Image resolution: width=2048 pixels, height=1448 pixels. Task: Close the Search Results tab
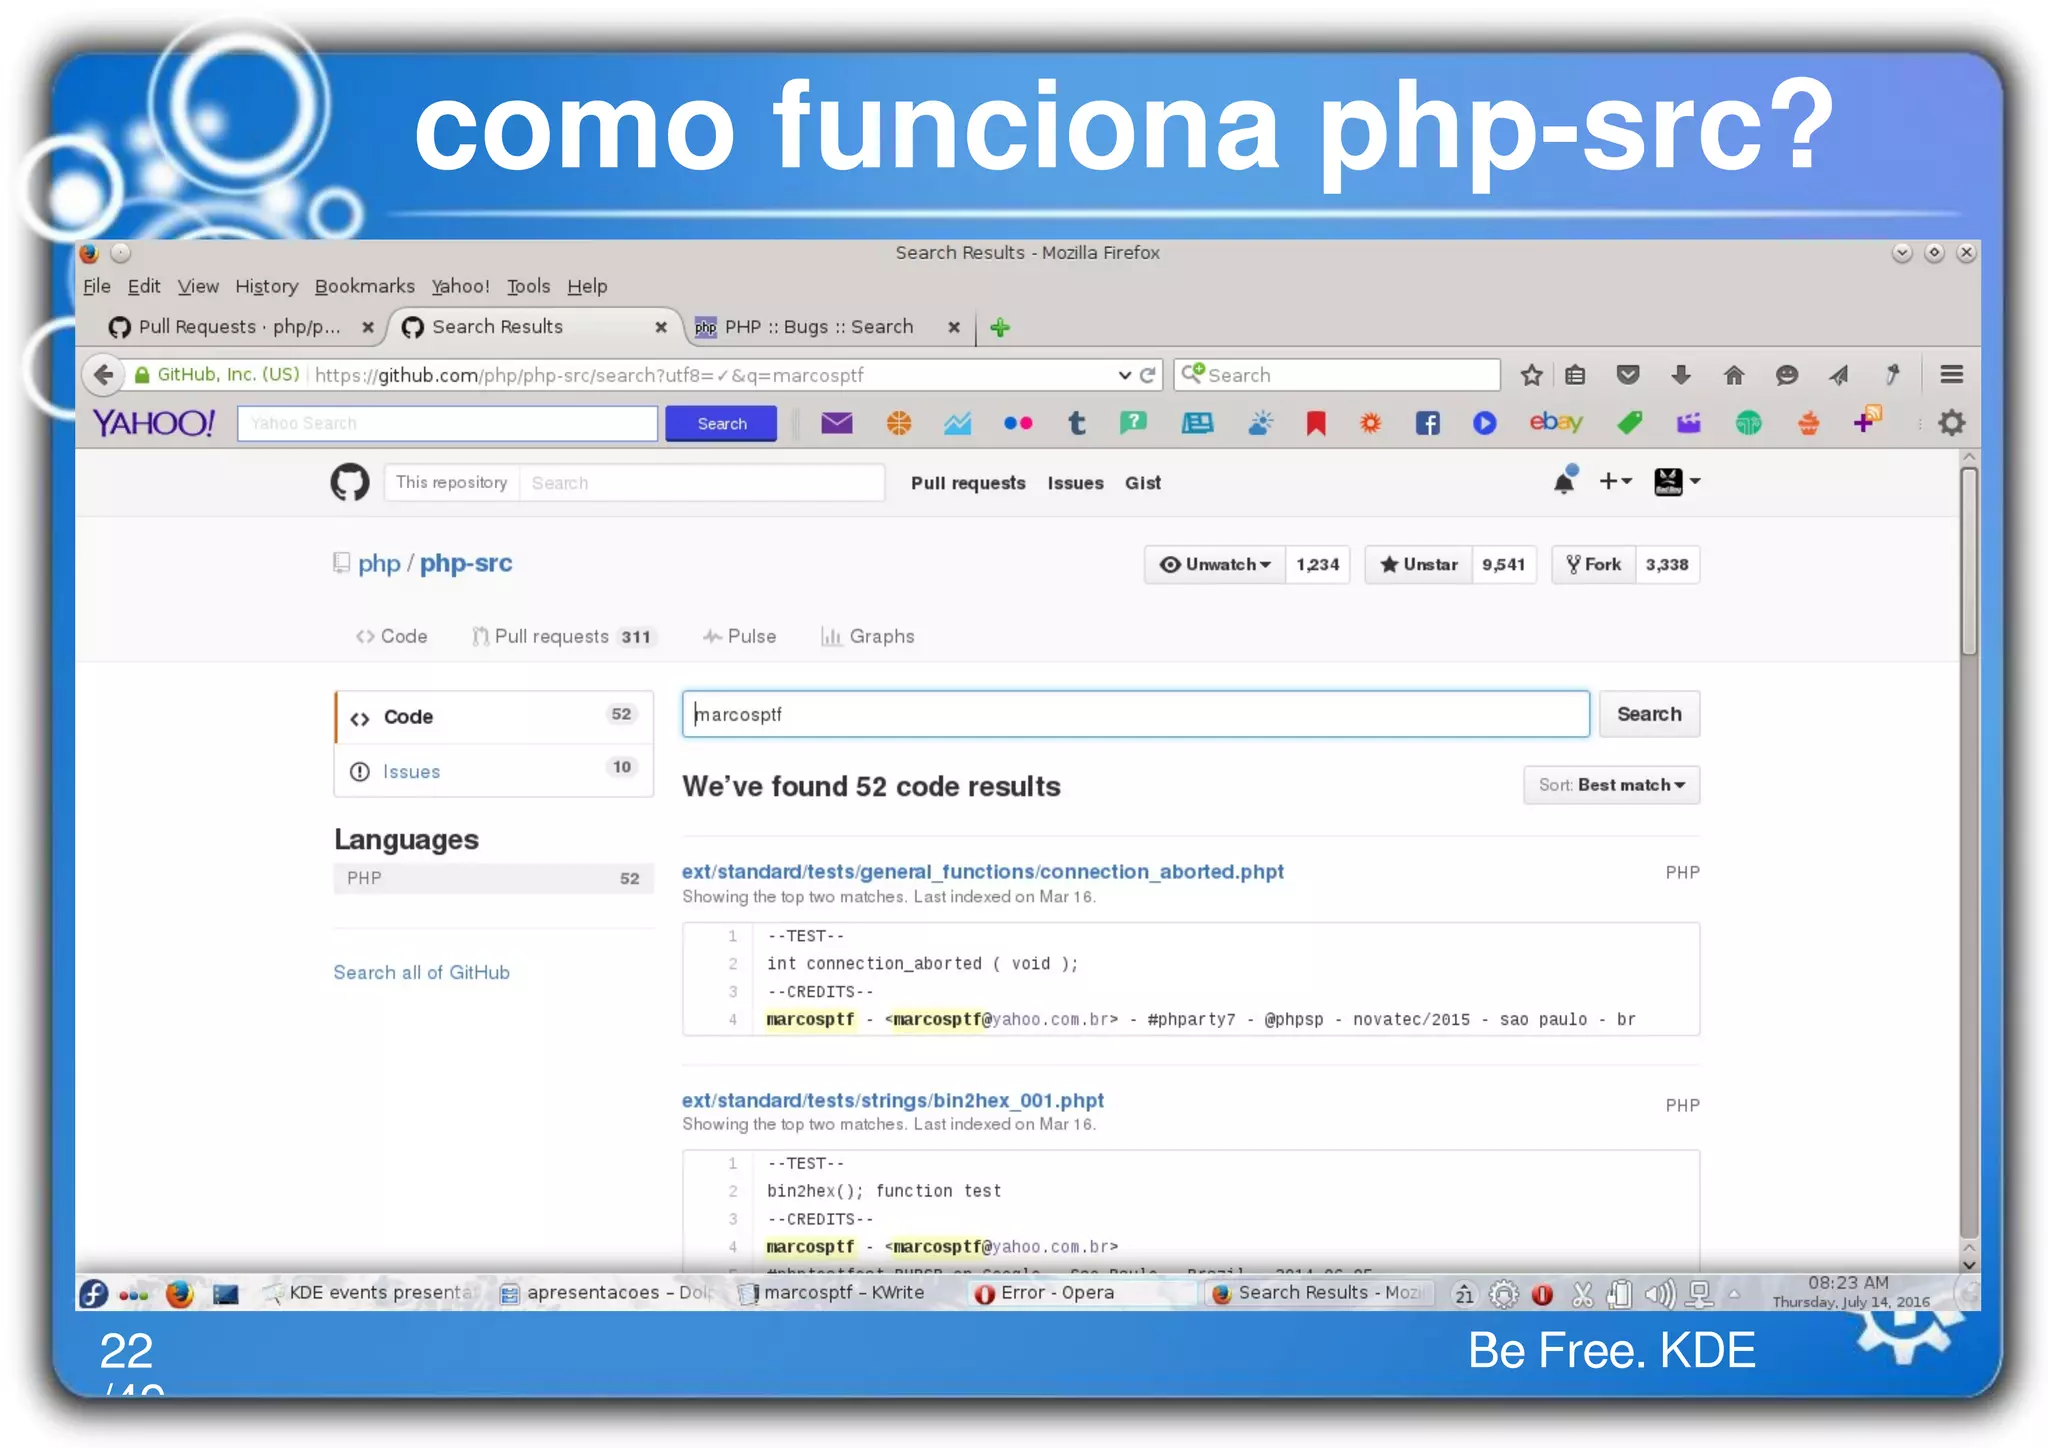[660, 327]
